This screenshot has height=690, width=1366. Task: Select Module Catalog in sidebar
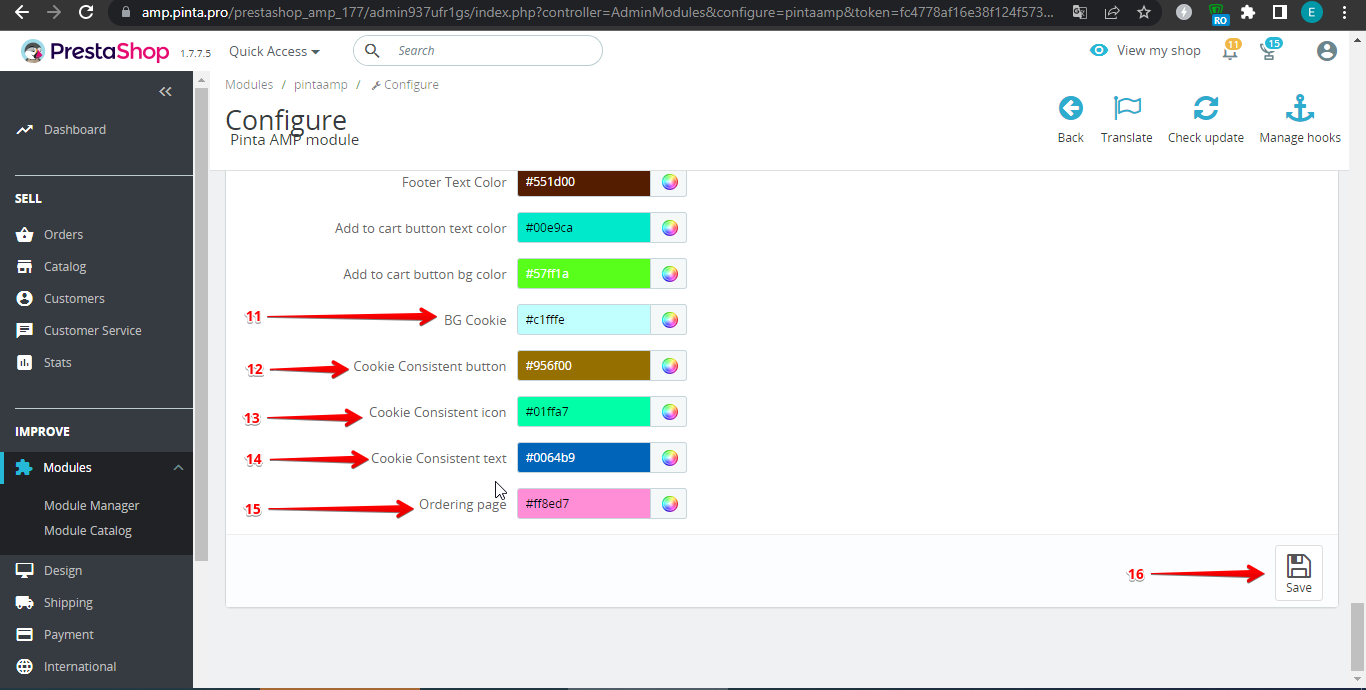pos(88,531)
